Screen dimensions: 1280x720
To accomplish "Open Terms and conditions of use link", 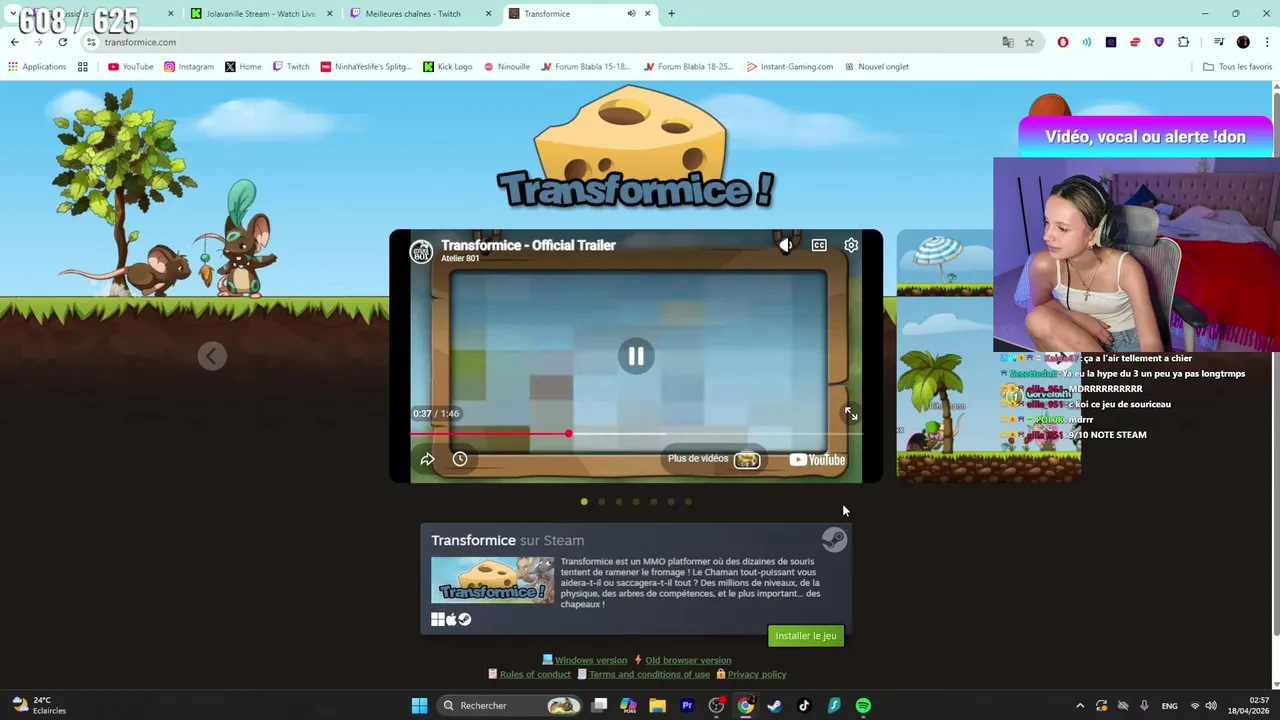I will click(x=649, y=674).
